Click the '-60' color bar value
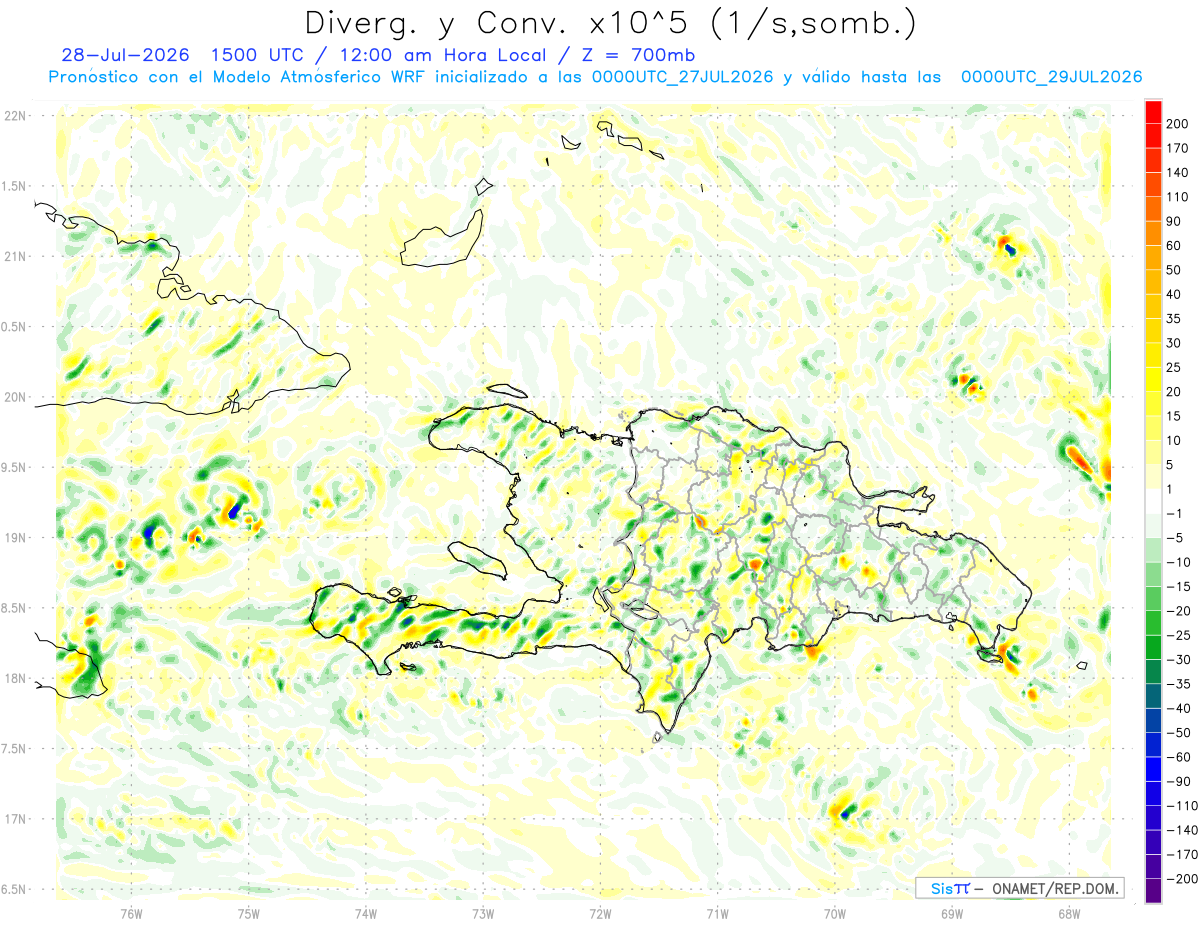This screenshot has height=927, width=1200. pyautogui.click(x=1181, y=757)
